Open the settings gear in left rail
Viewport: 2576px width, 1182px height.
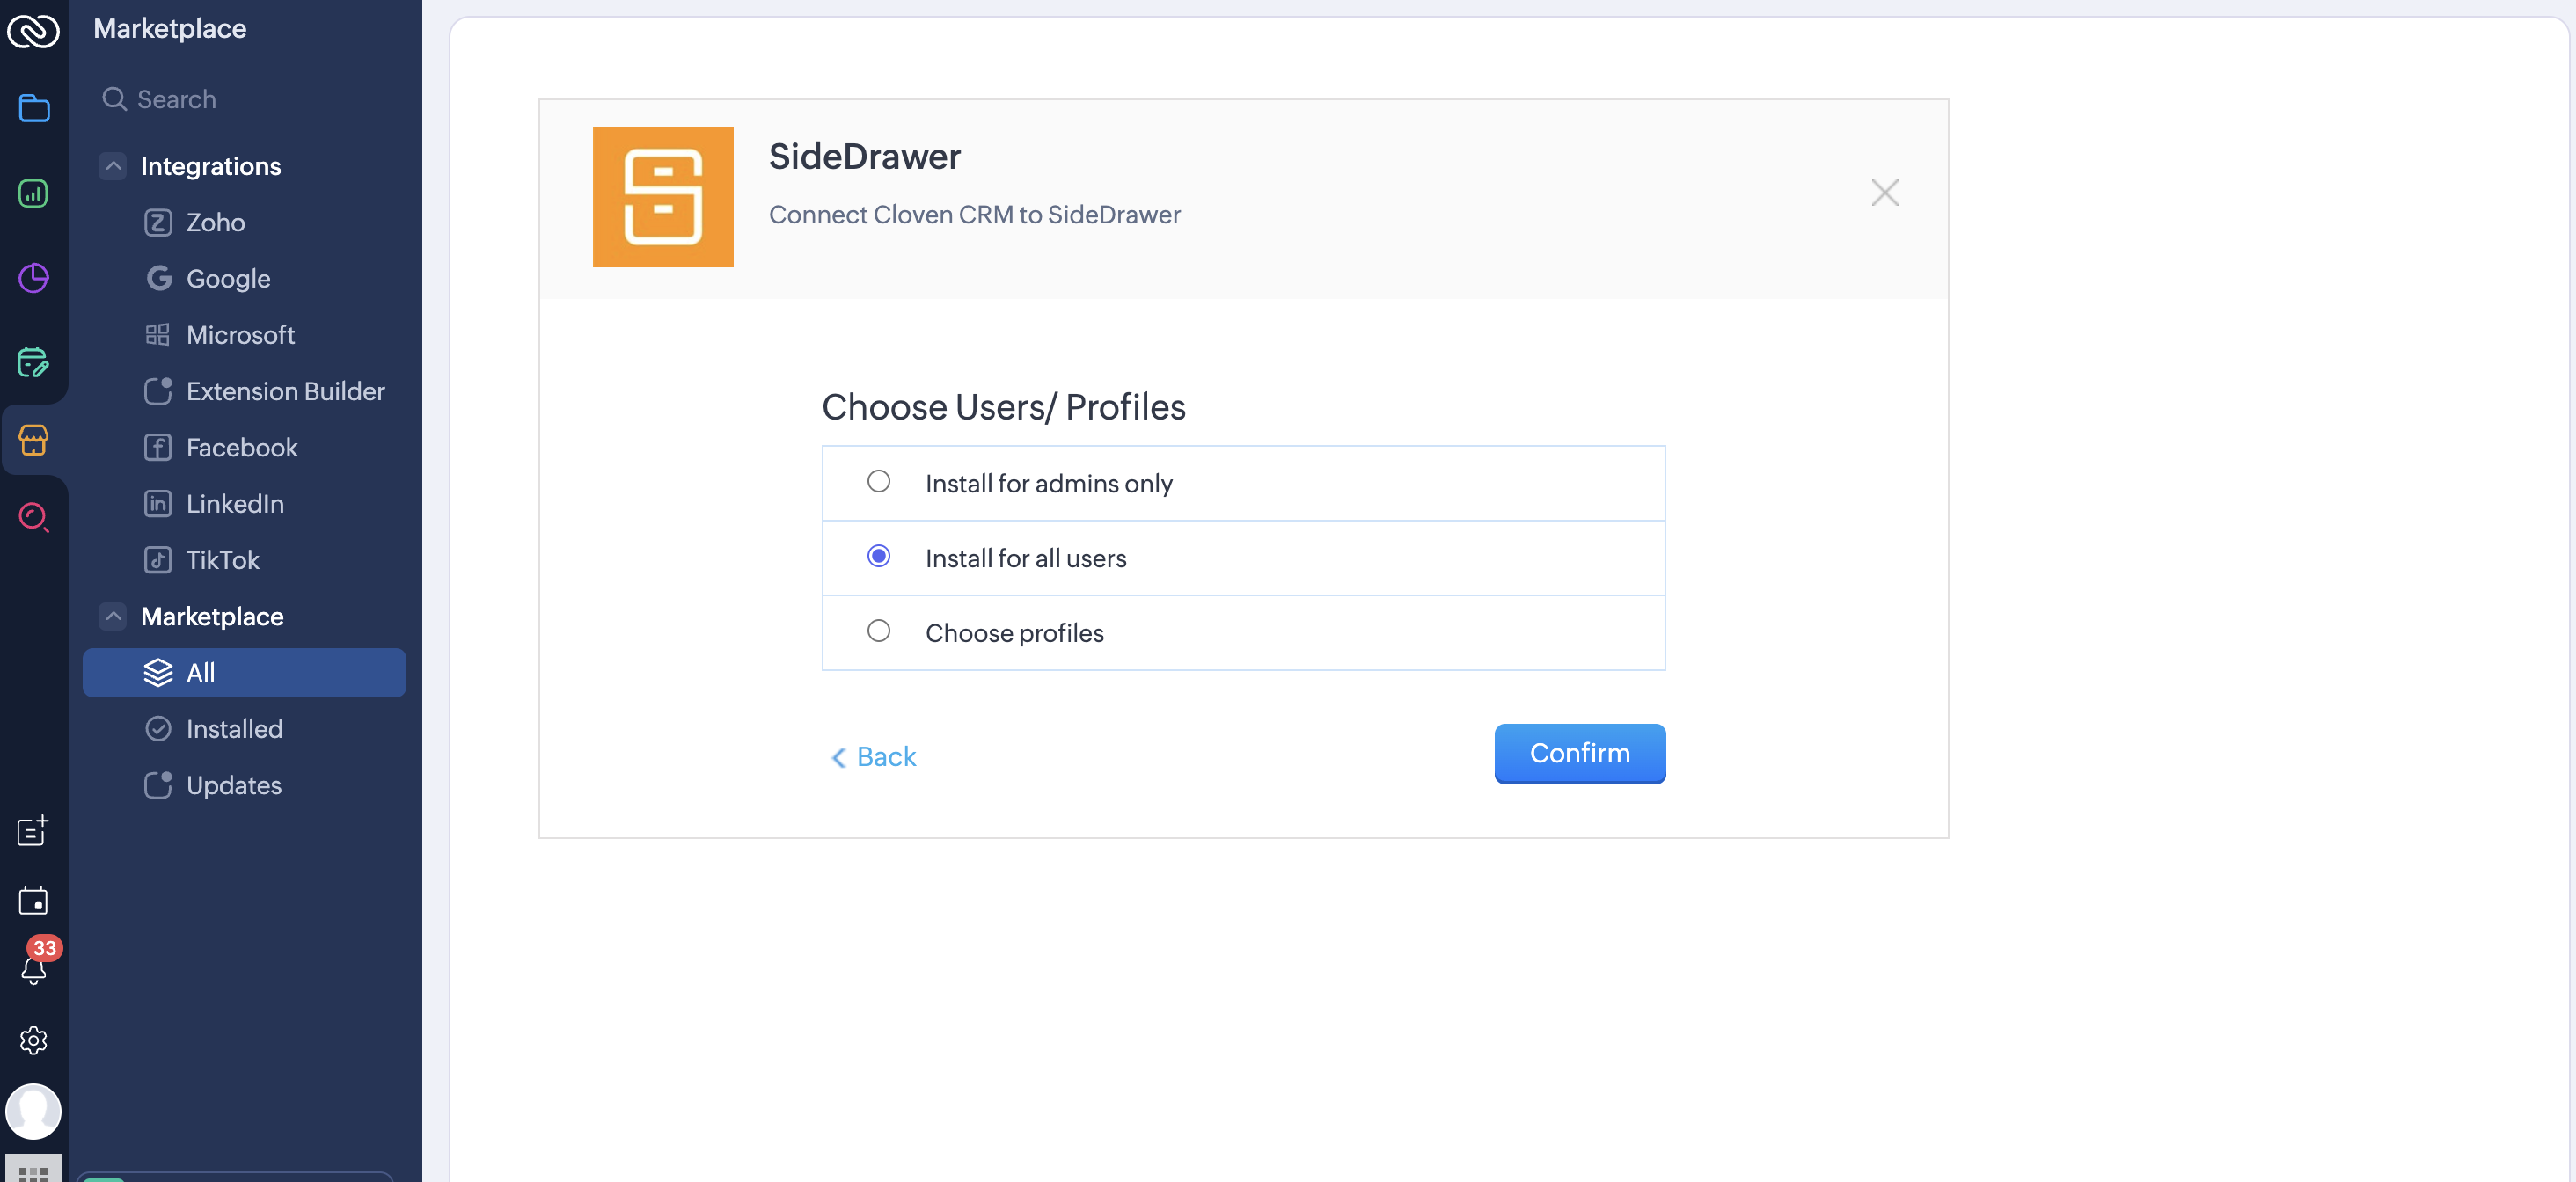point(33,1040)
